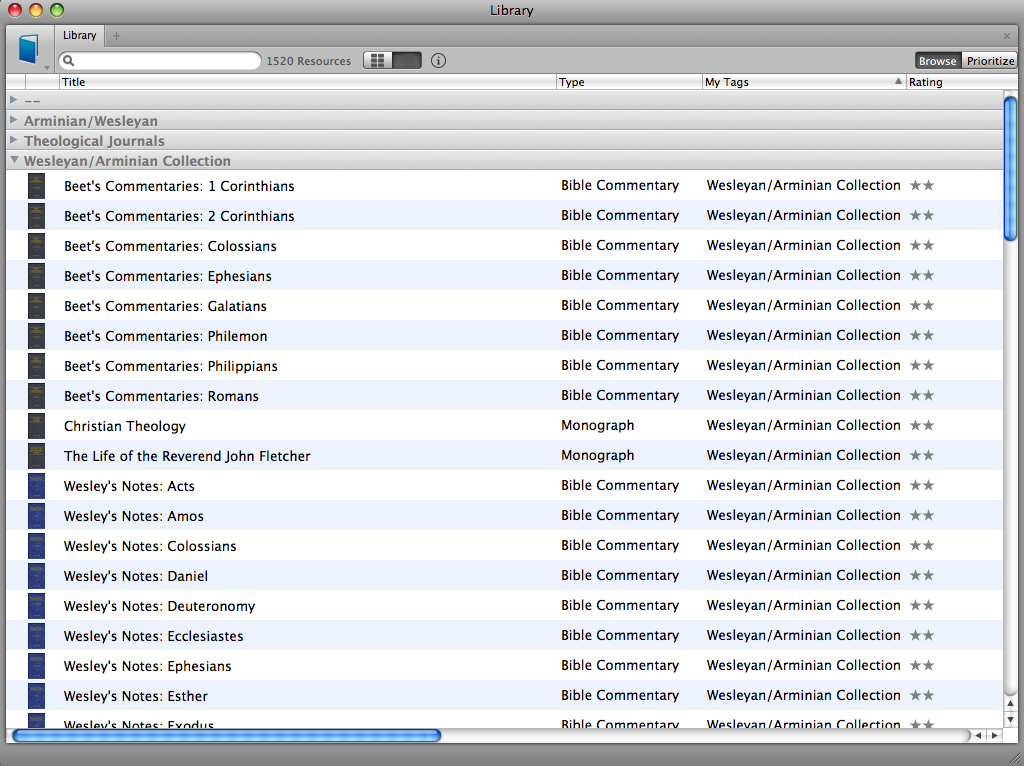
Task: Click cover icon of Beet's Commentaries: 1 Corinthians
Action: pos(37,186)
